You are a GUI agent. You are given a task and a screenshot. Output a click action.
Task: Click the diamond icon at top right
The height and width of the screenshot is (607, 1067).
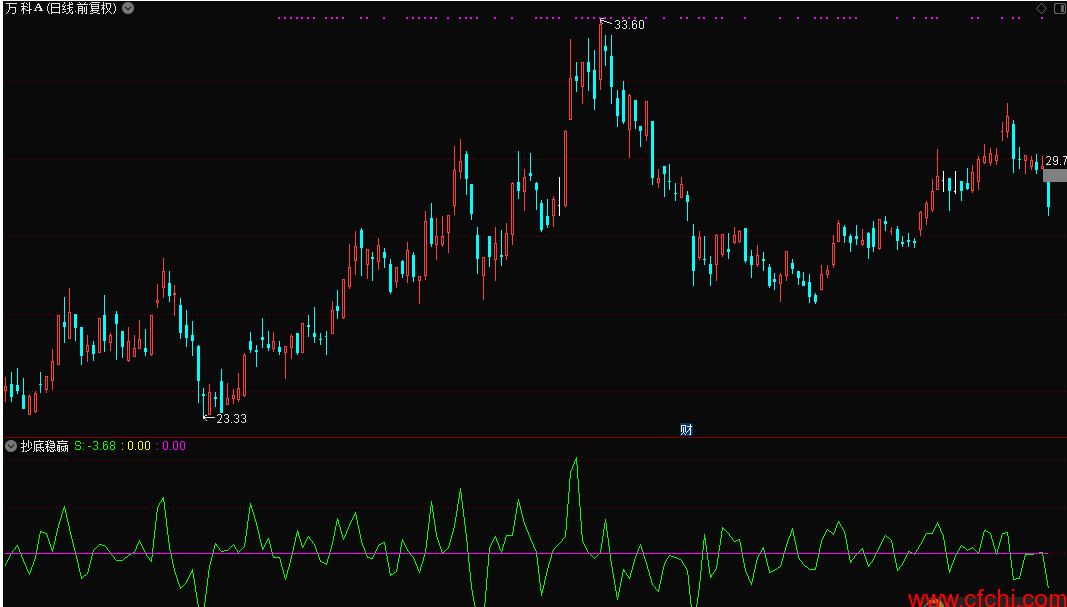pos(1041,9)
